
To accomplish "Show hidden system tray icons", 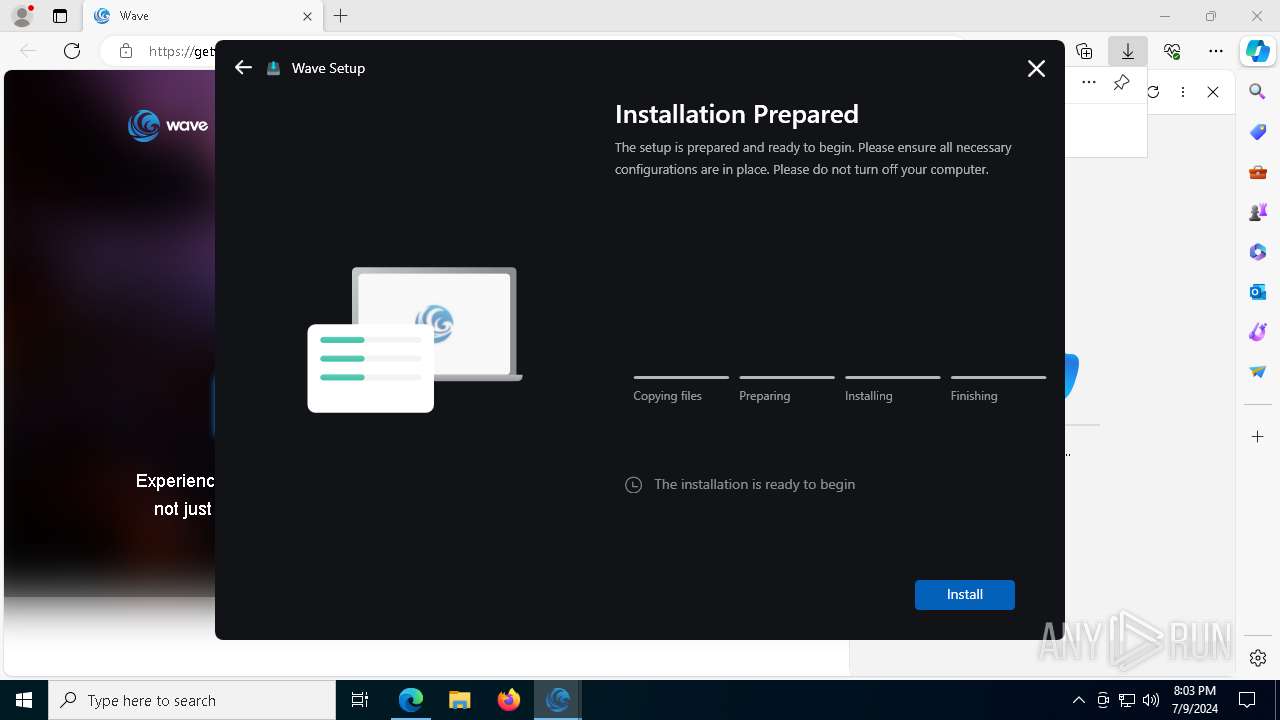I will 1078,700.
